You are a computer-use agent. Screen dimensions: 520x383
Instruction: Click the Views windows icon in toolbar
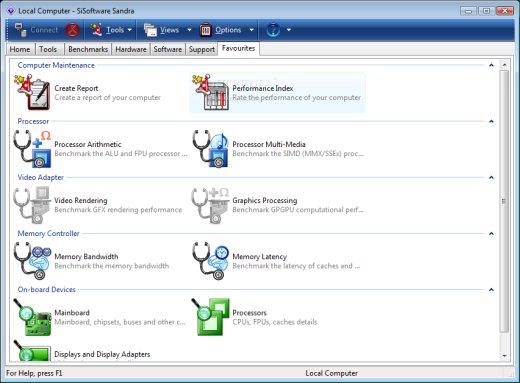click(150, 30)
